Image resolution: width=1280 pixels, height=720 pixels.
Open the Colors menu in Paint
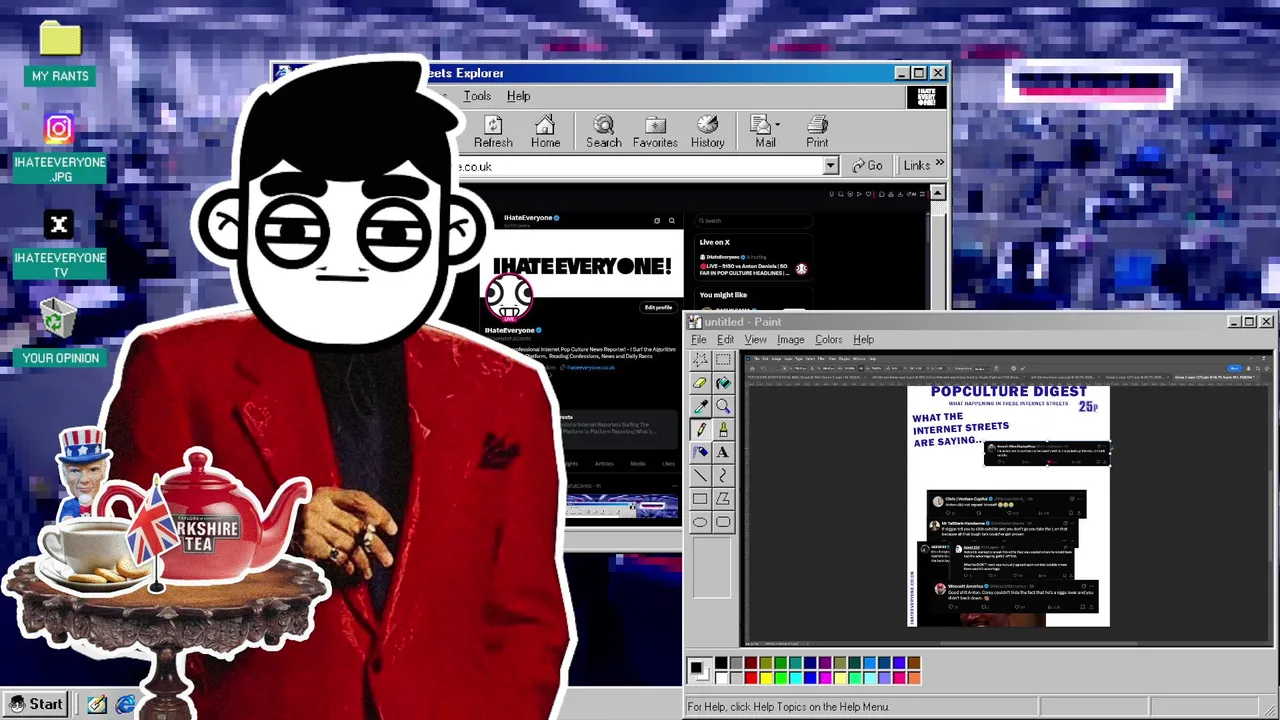click(x=828, y=340)
